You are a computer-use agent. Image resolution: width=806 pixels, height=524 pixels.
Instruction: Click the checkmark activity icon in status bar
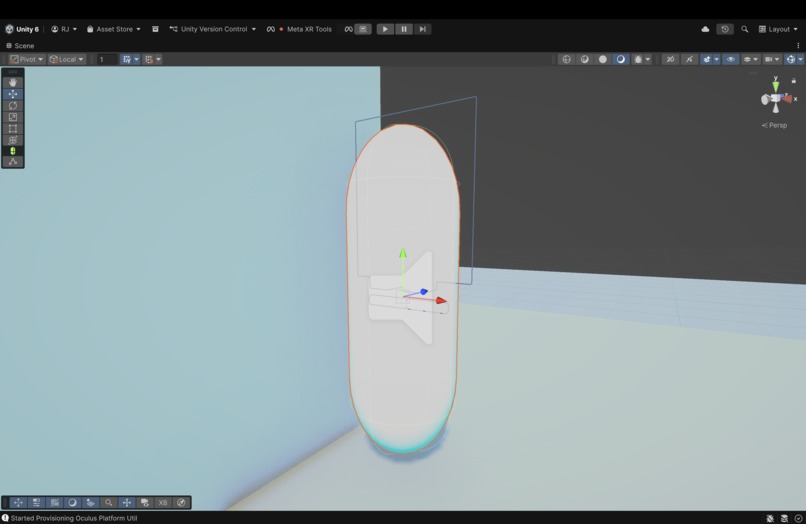tap(798, 518)
